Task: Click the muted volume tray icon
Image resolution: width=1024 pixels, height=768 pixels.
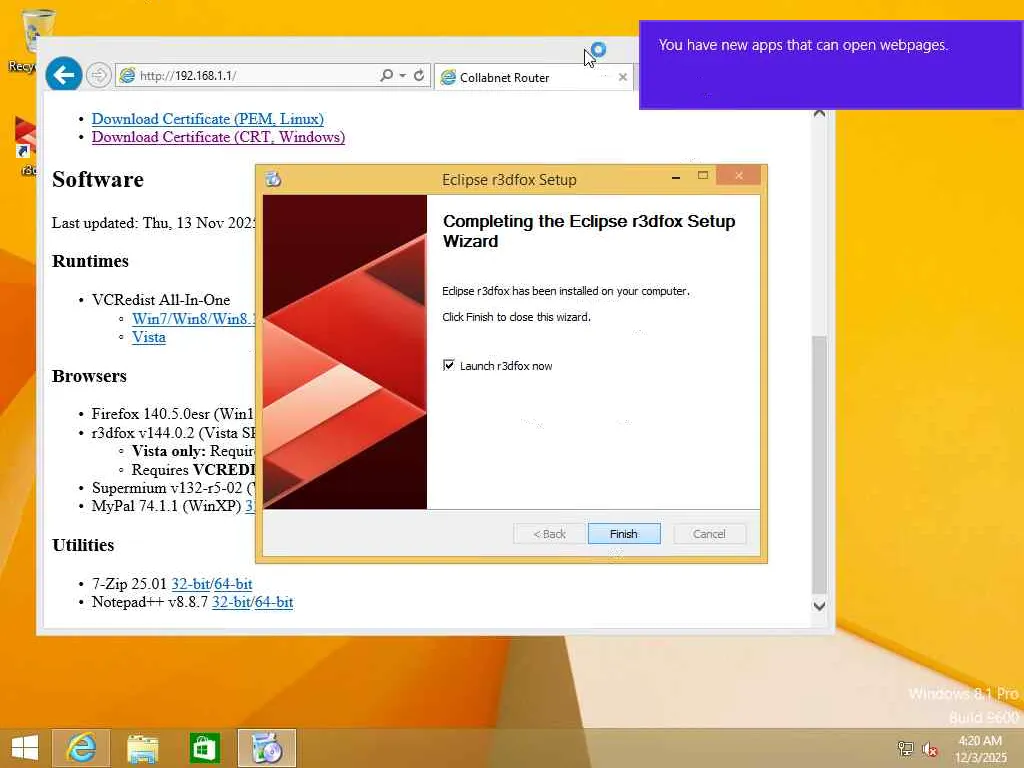Action: [930, 749]
